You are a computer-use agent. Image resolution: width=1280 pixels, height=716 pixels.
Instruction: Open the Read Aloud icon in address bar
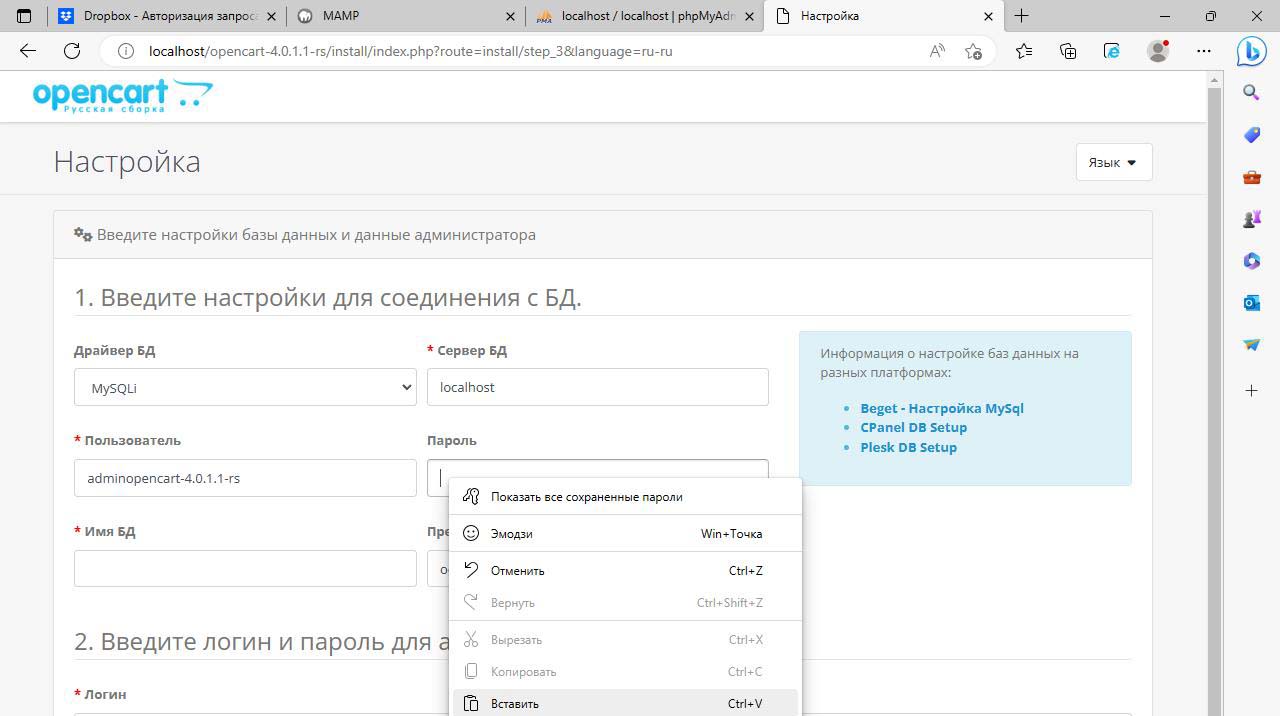pos(937,51)
